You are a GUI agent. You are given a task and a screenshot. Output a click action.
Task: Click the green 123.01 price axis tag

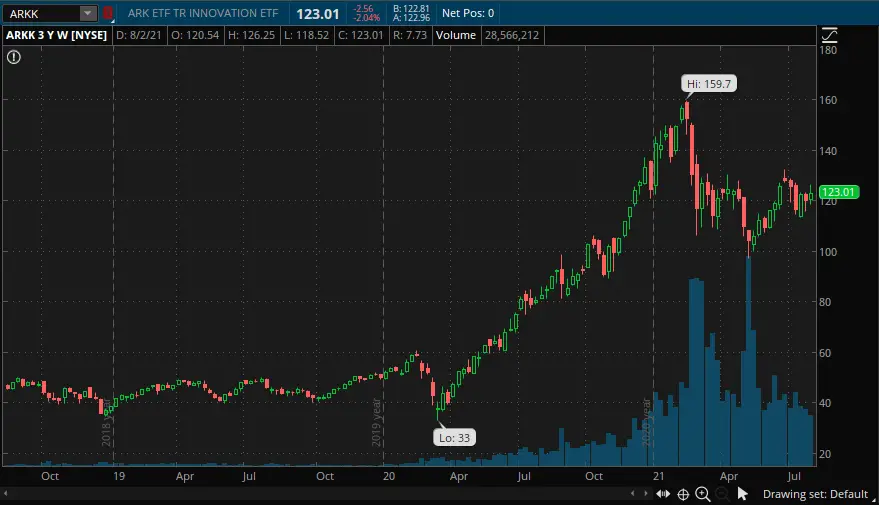click(x=838, y=192)
